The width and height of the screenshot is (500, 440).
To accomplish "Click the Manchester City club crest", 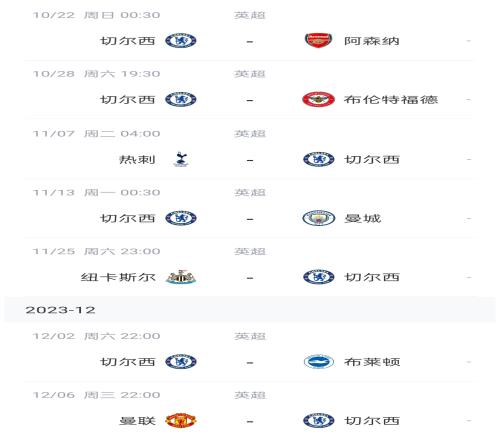I will pos(318,218).
